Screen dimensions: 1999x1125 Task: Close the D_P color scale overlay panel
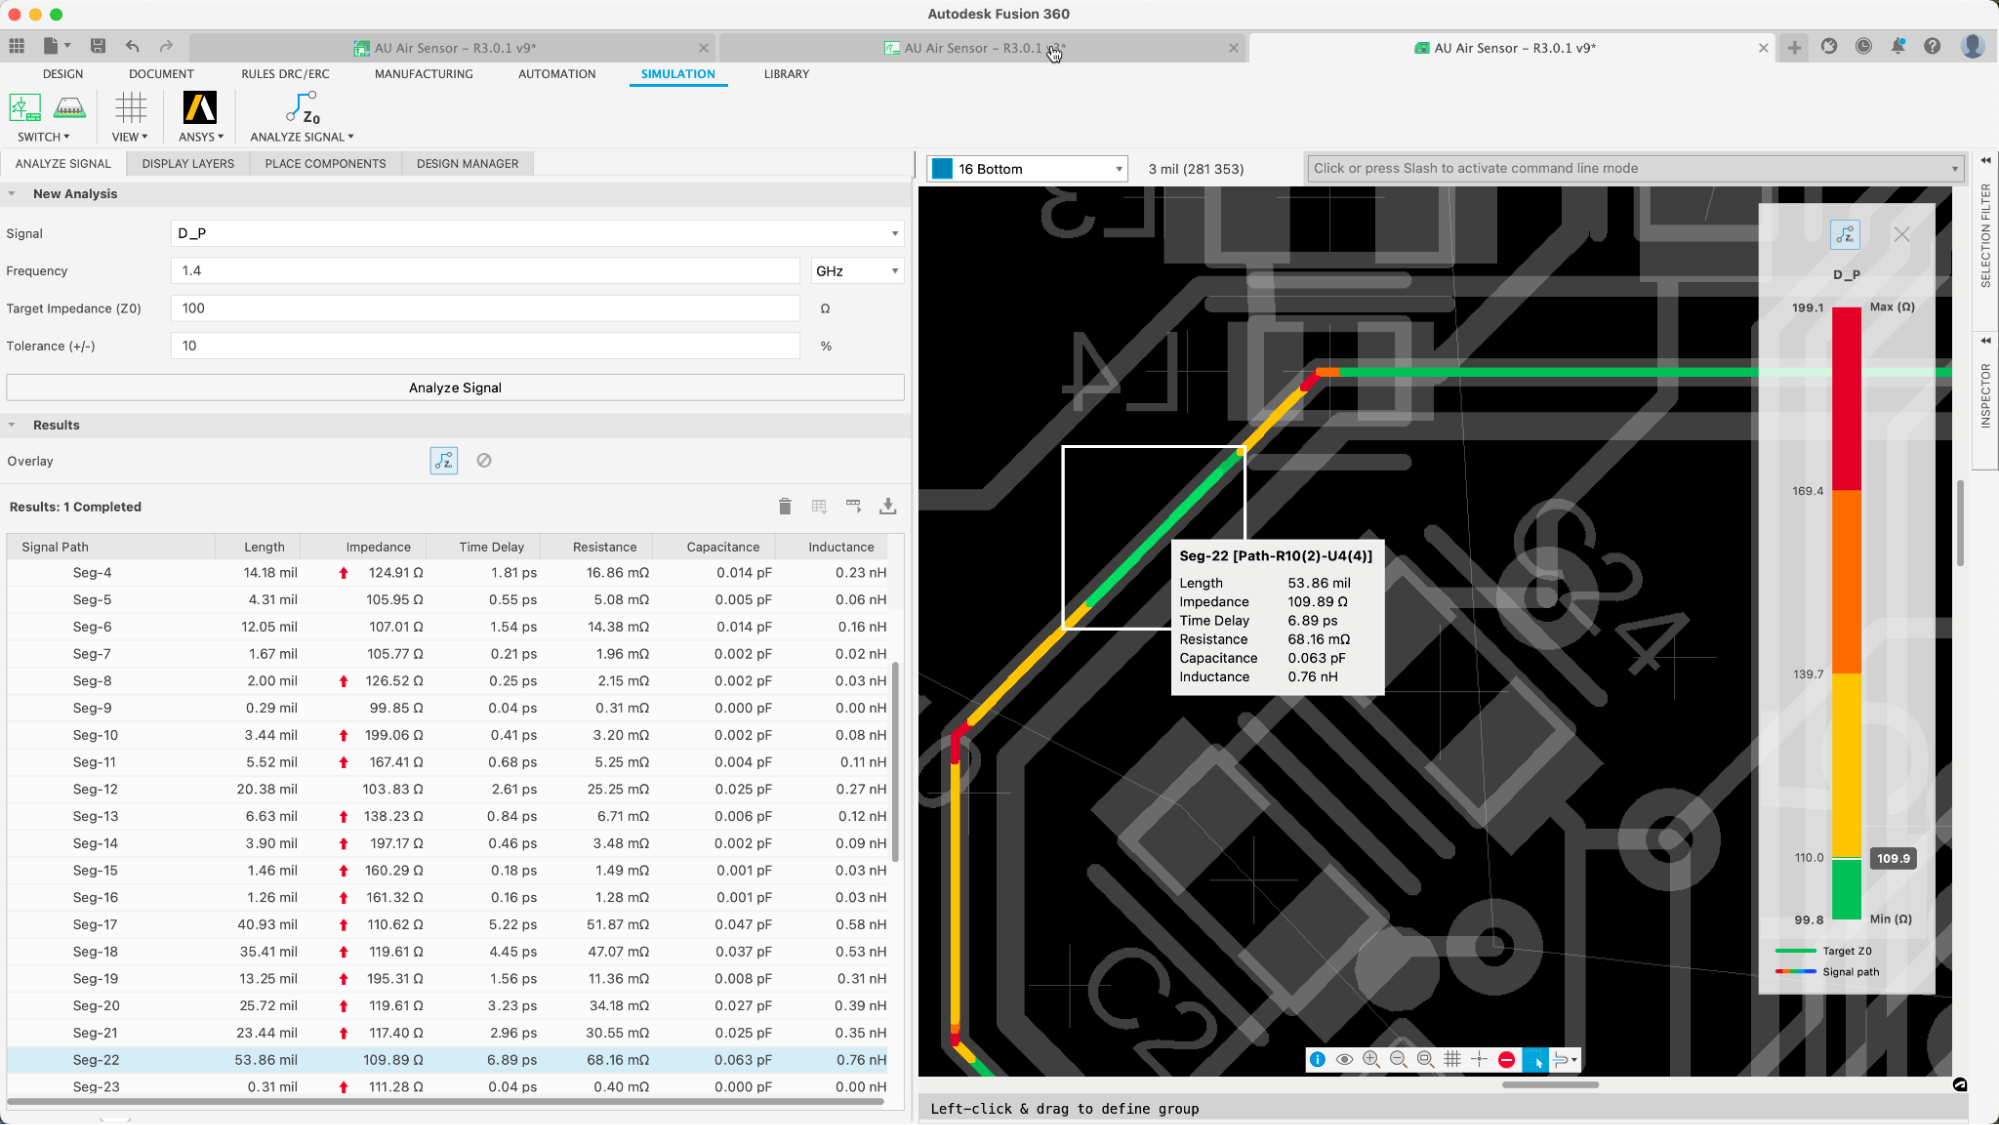1902,234
